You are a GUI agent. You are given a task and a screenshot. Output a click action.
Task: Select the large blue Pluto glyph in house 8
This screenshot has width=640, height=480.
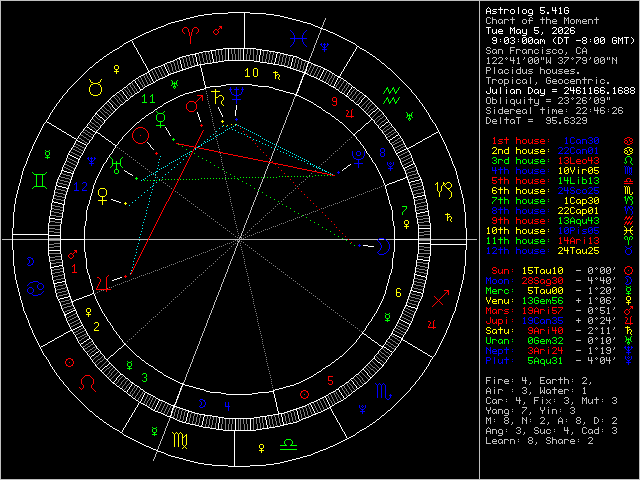359,159
